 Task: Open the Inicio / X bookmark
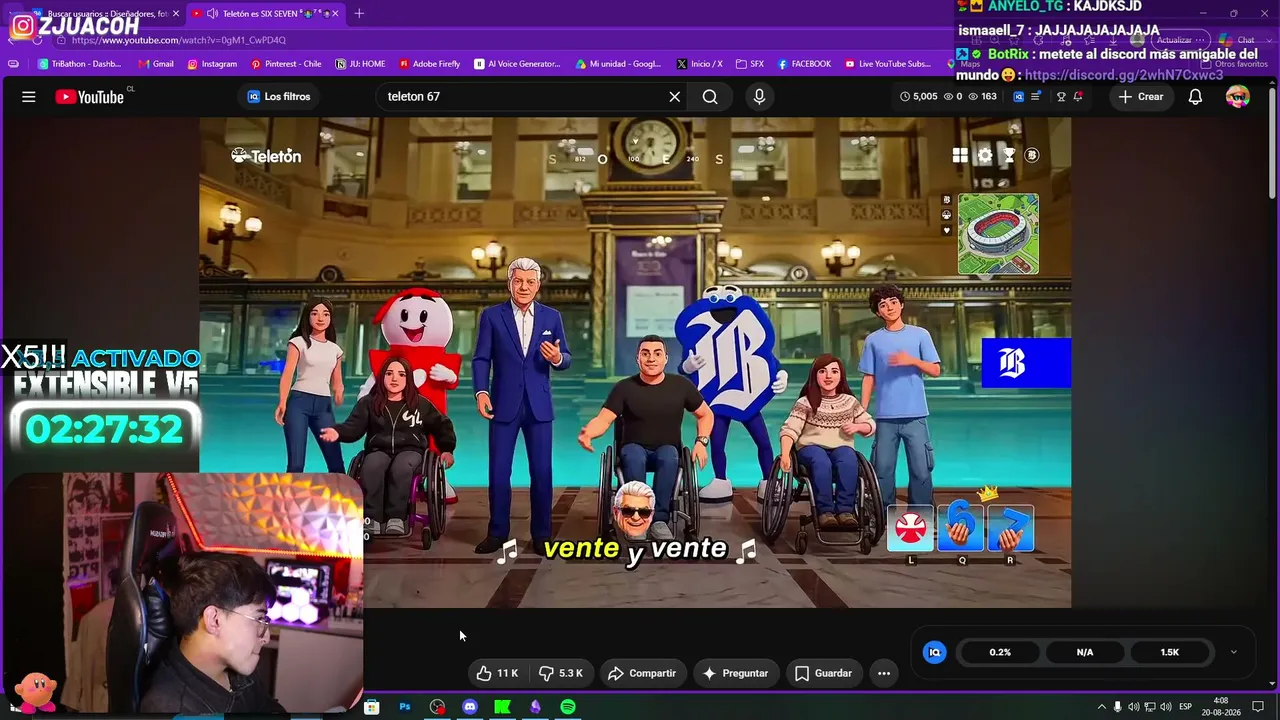[699, 64]
